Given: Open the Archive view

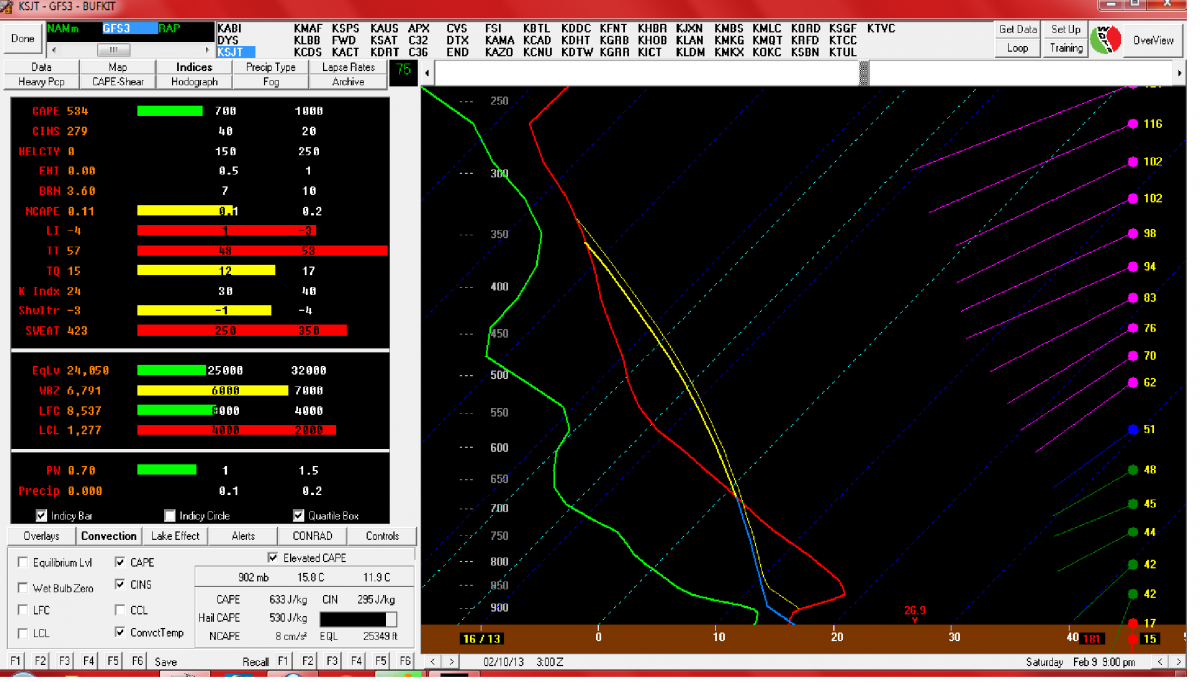Looking at the screenshot, I should coord(348,82).
